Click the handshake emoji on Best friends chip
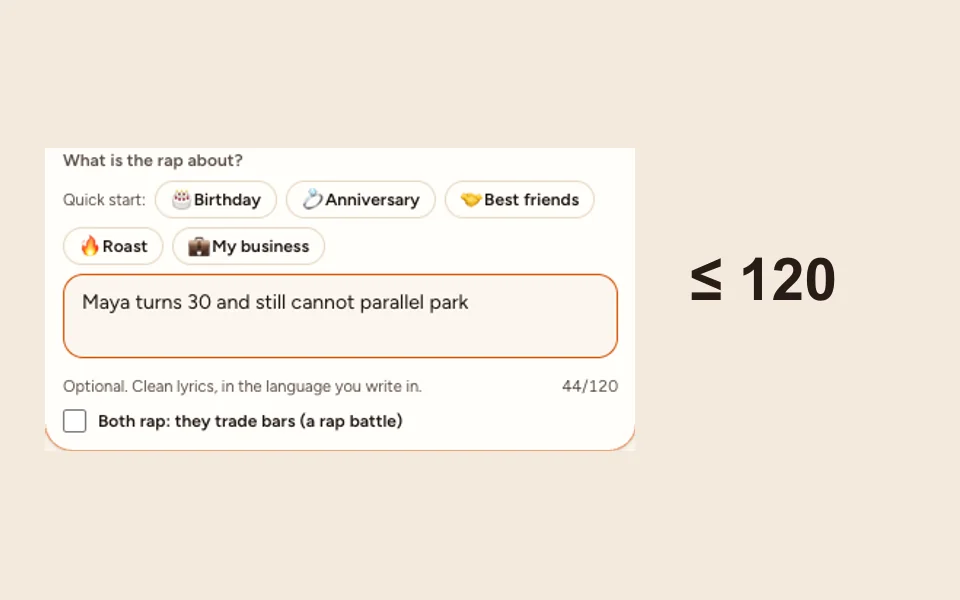The image size is (960, 600). tap(471, 200)
